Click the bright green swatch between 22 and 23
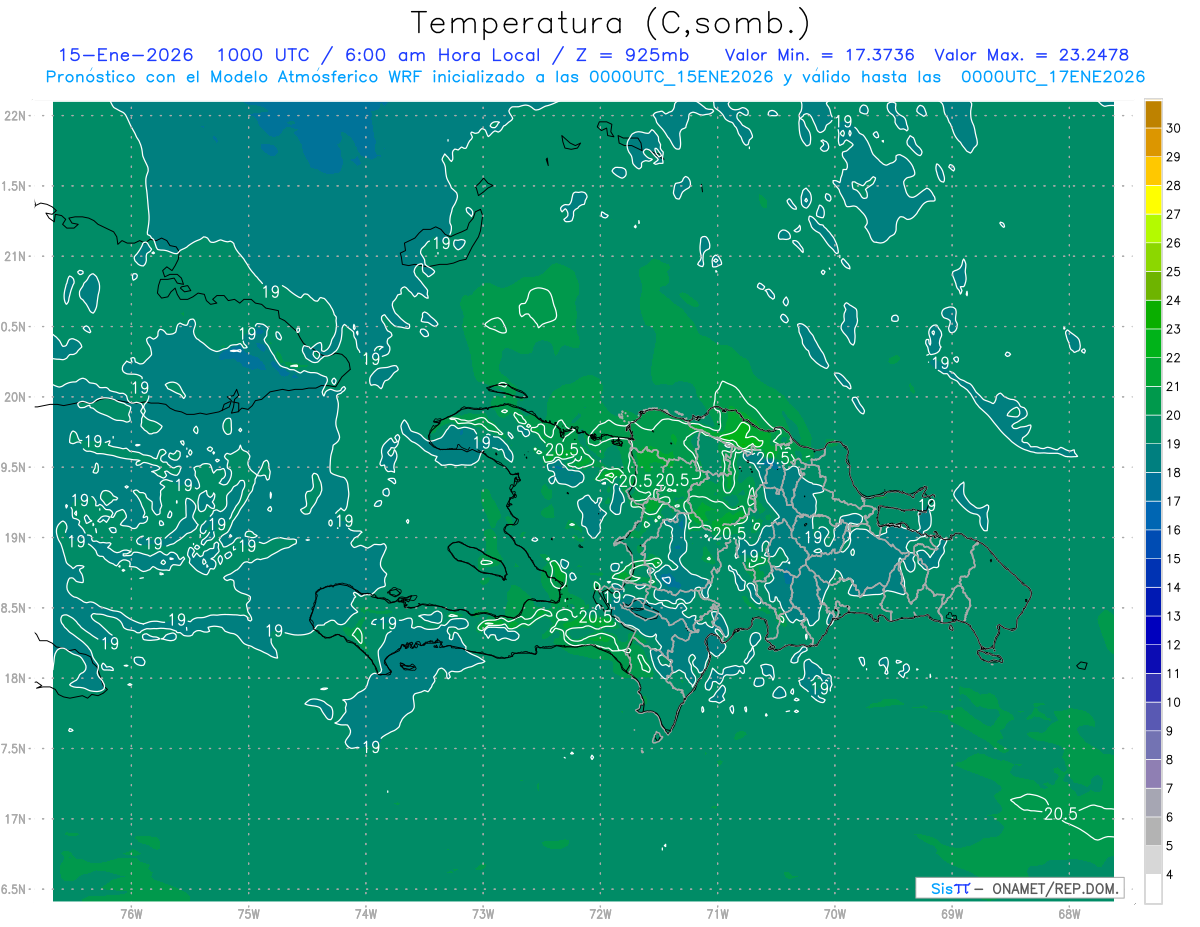Viewport: 1200px width, 927px height. click(x=1154, y=343)
